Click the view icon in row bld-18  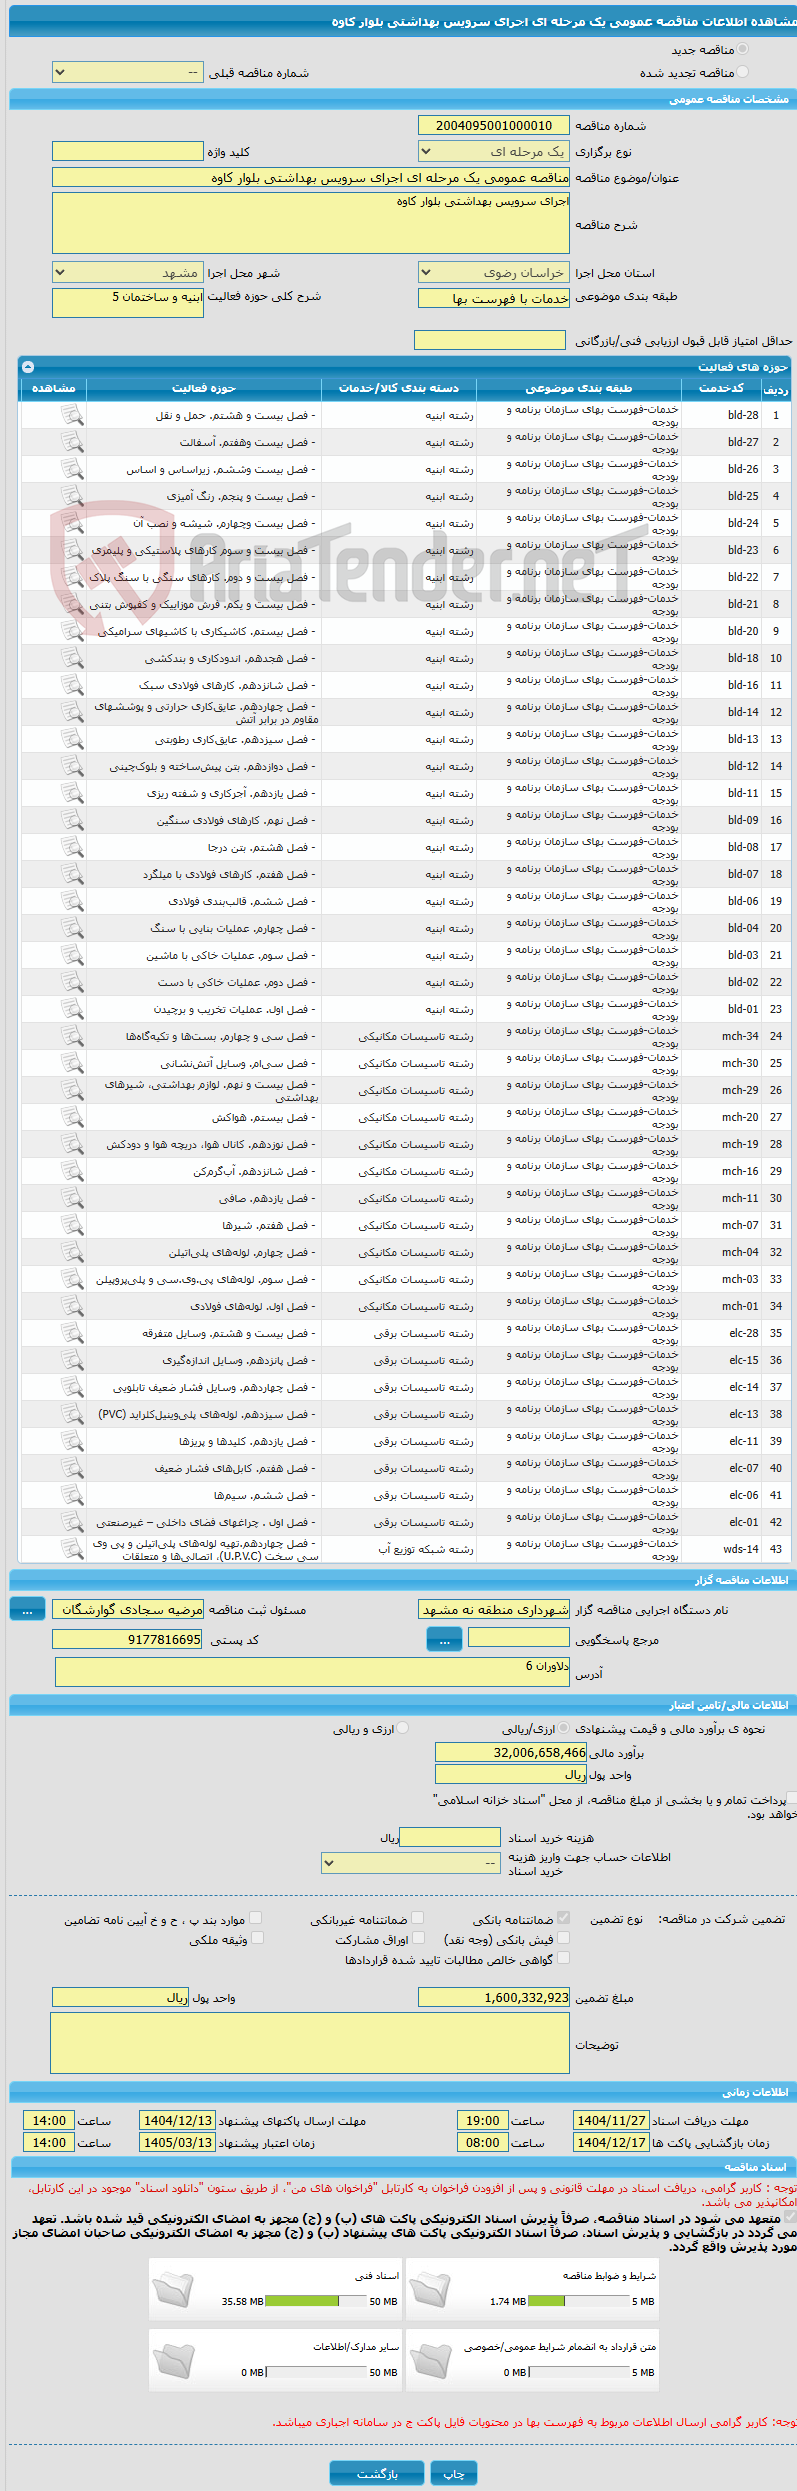[72, 658]
